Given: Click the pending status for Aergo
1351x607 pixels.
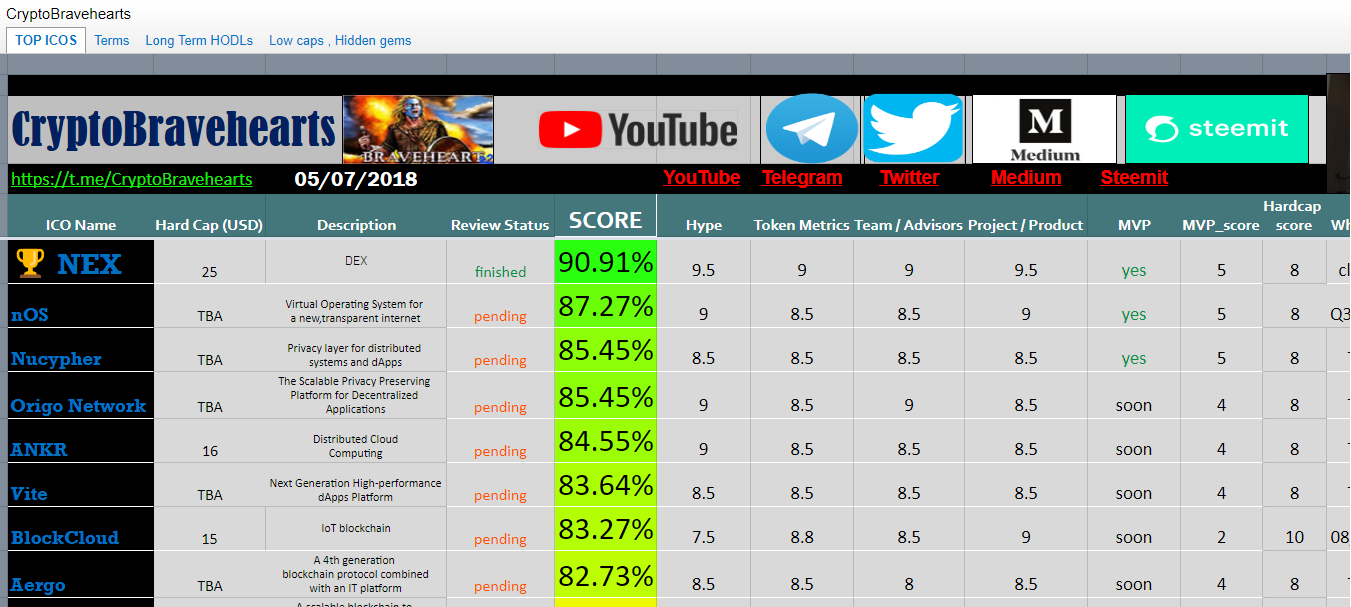Looking at the screenshot, I should coord(500,586).
